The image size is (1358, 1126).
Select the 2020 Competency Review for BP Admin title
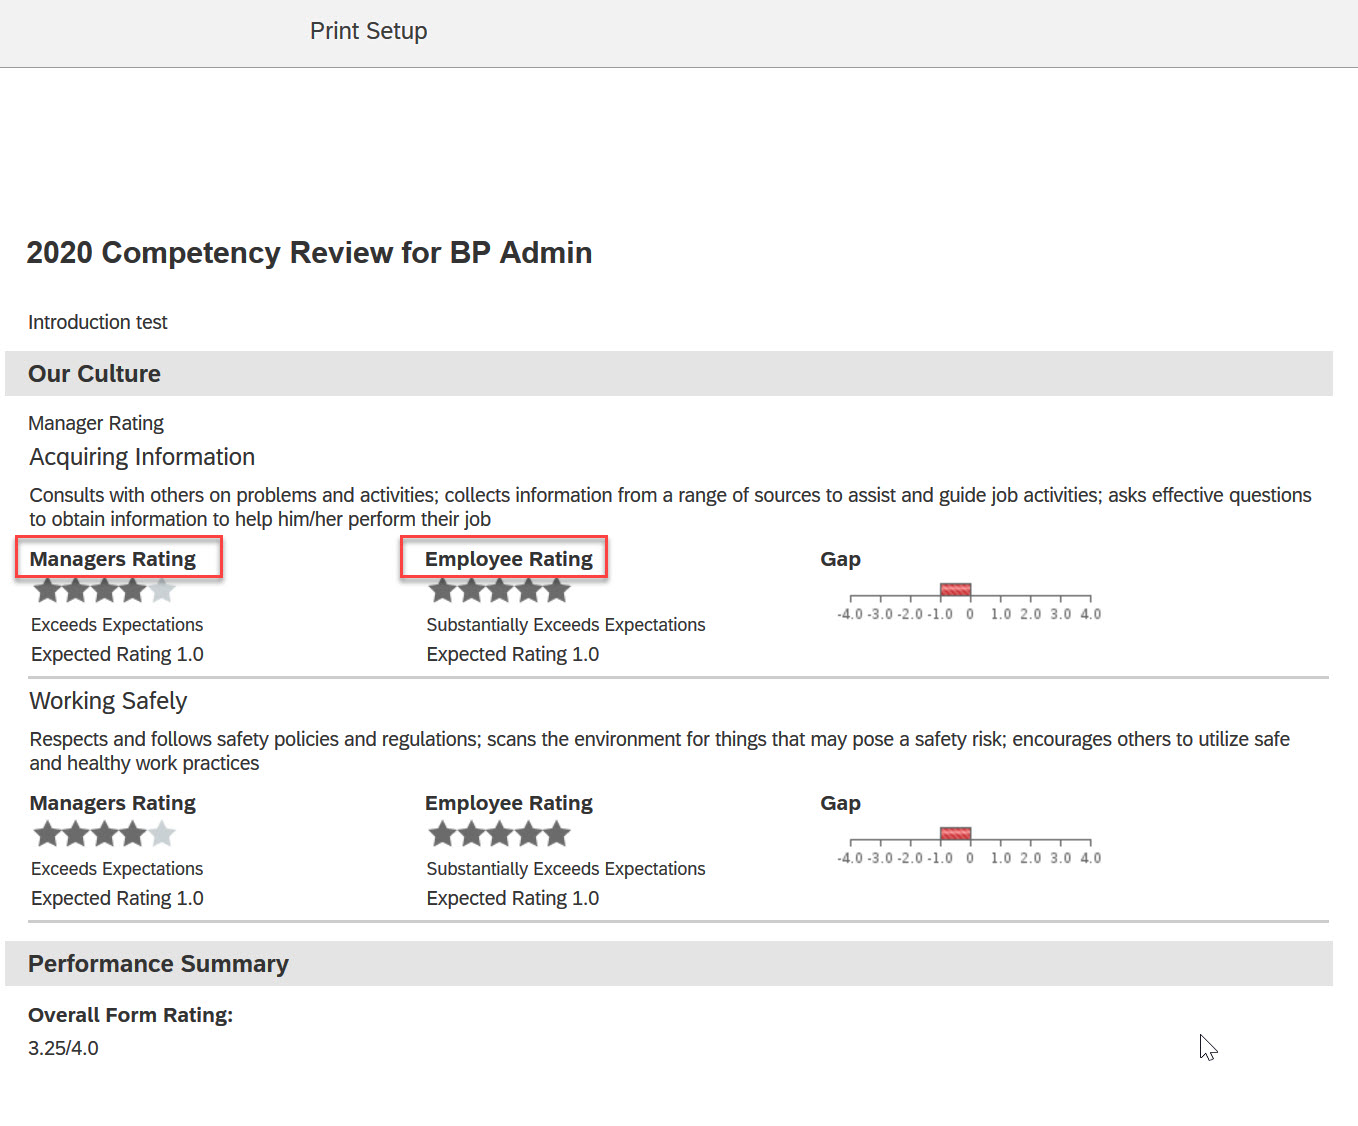point(309,253)
